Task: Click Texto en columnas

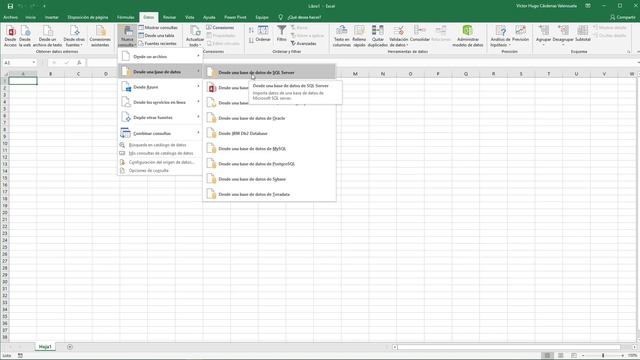Action: coord(342,36)
